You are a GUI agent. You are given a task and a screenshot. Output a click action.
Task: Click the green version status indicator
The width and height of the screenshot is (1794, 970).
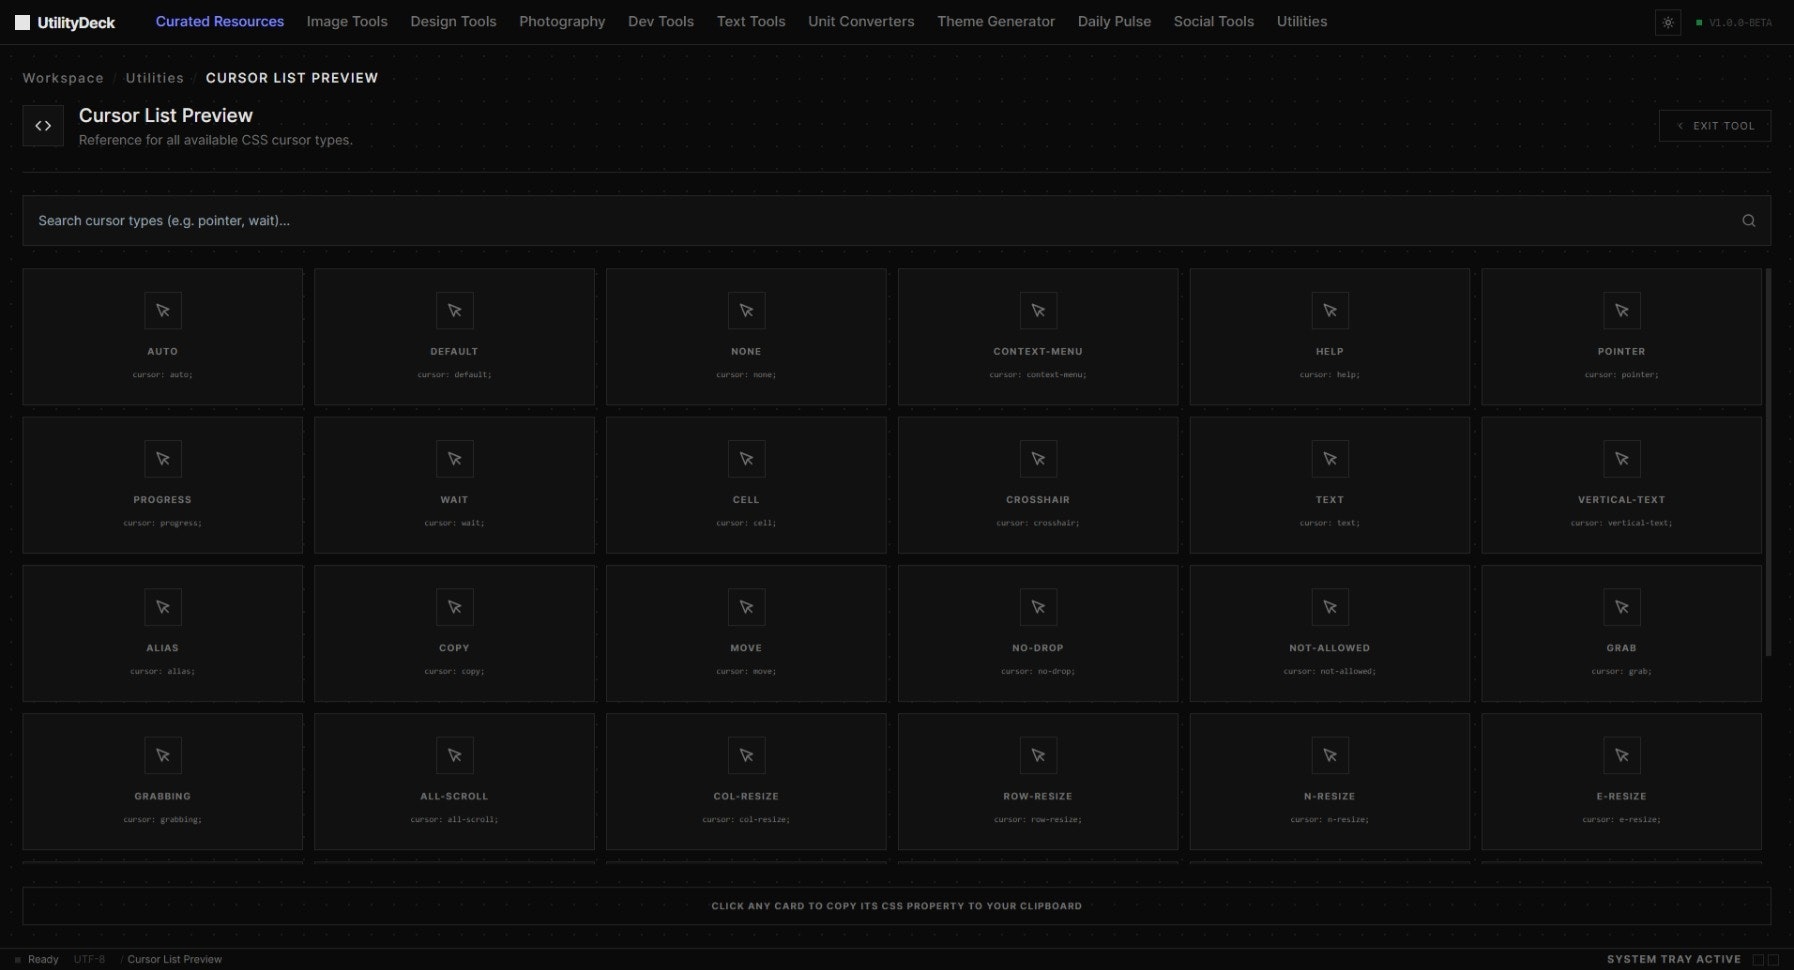click(x=1698, y=21)
